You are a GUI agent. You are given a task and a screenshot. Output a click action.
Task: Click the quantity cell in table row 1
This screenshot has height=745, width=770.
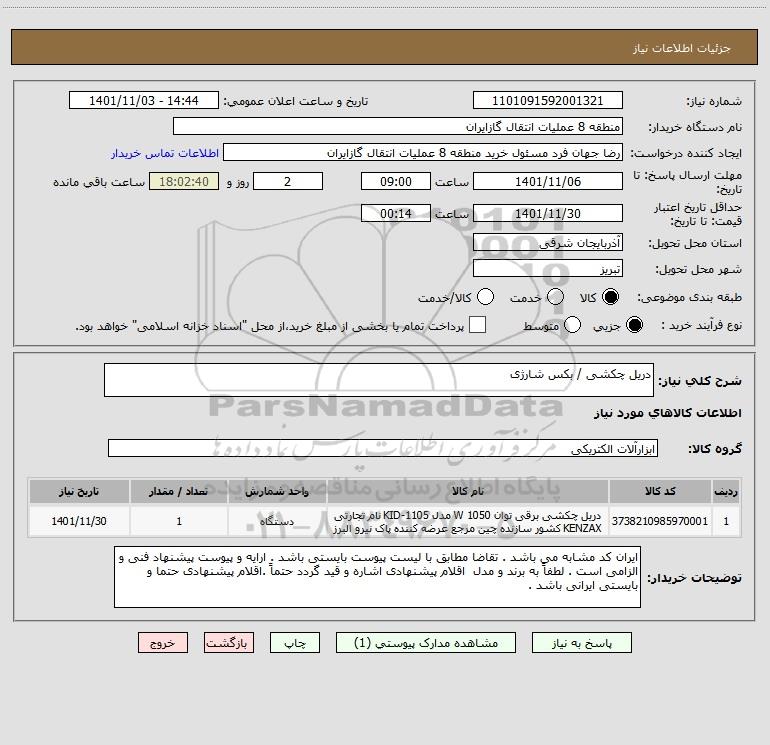[179, 521]
